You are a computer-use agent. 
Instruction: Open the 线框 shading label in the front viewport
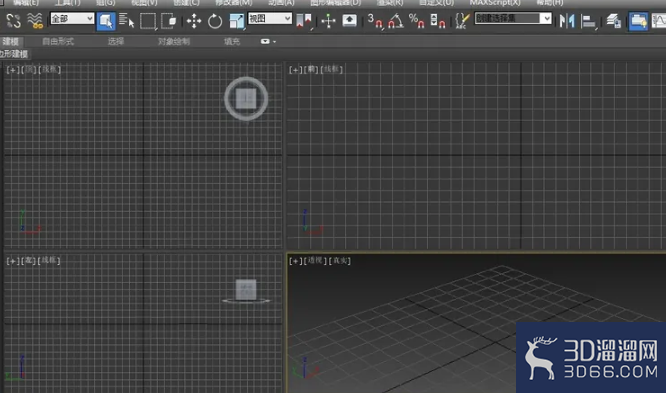[332, 69]
